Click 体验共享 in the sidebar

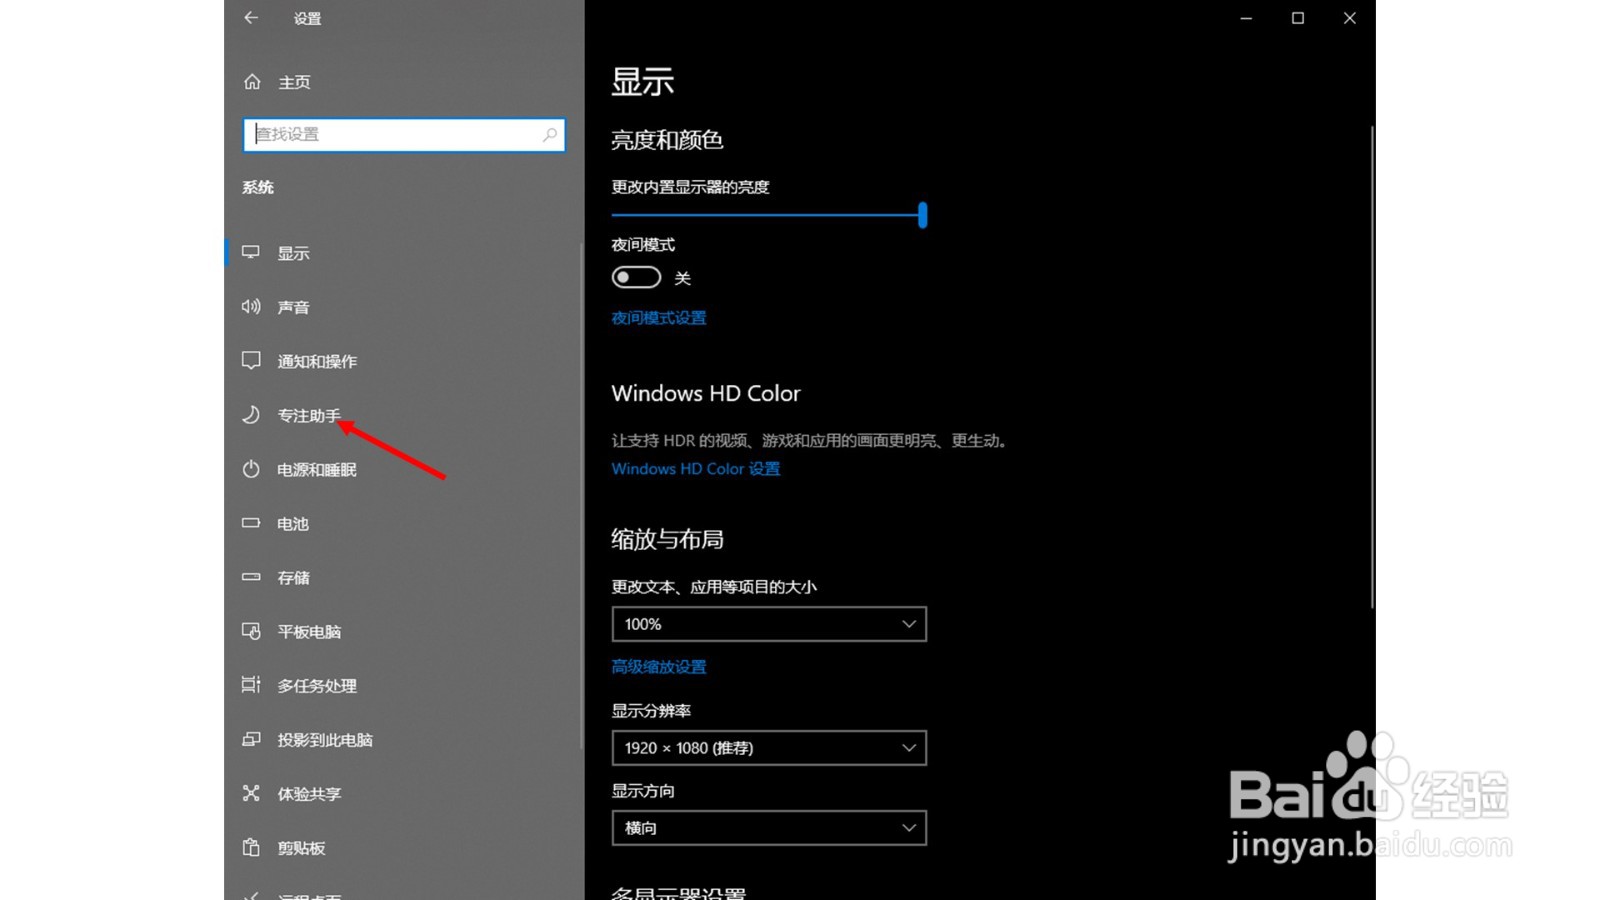click(306, 793)
